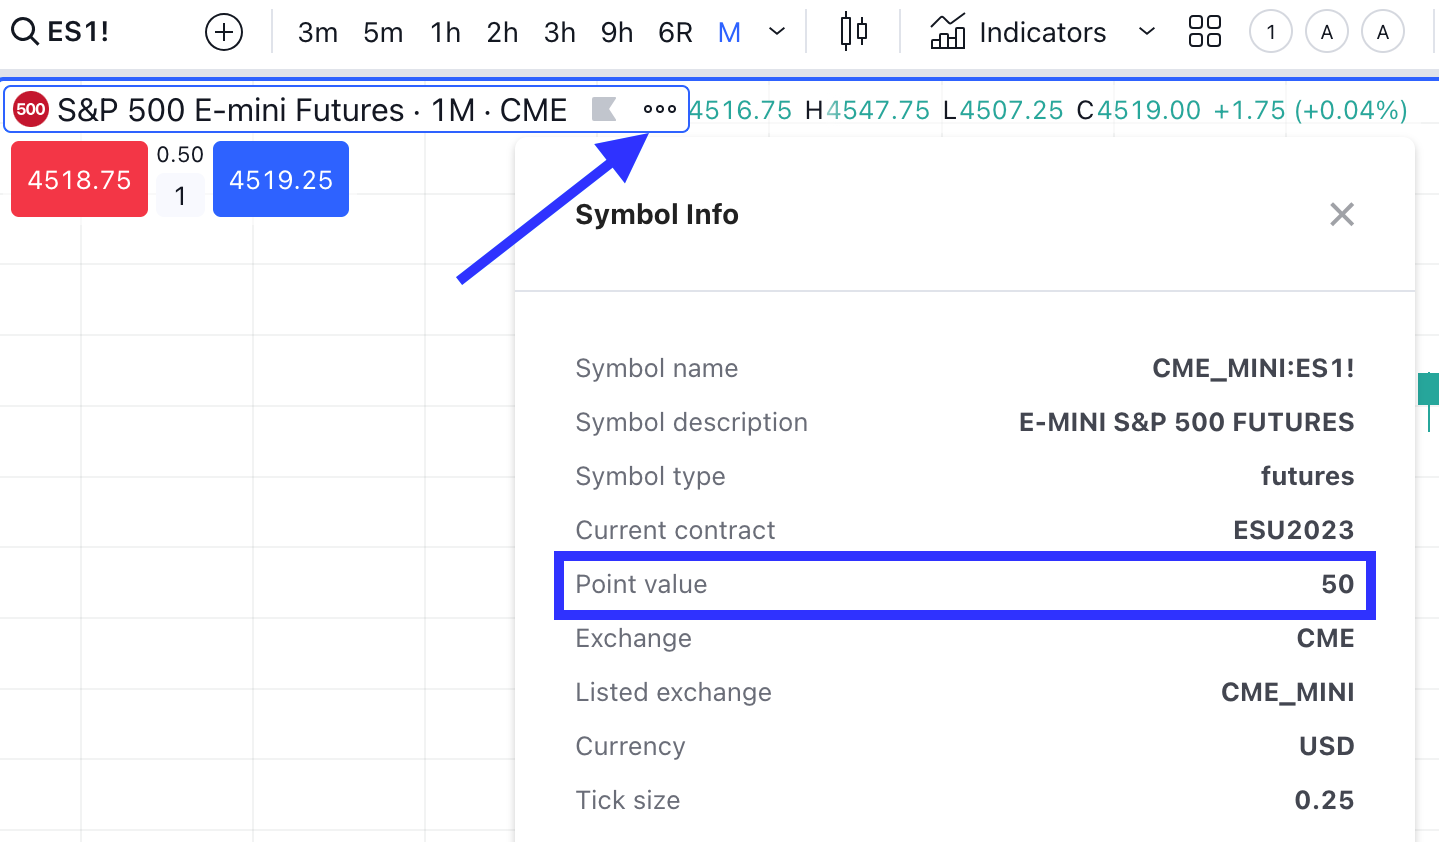Toggle the flag symbol icon in legend
Screen dimensions: 1439x842
pos(604,109)
